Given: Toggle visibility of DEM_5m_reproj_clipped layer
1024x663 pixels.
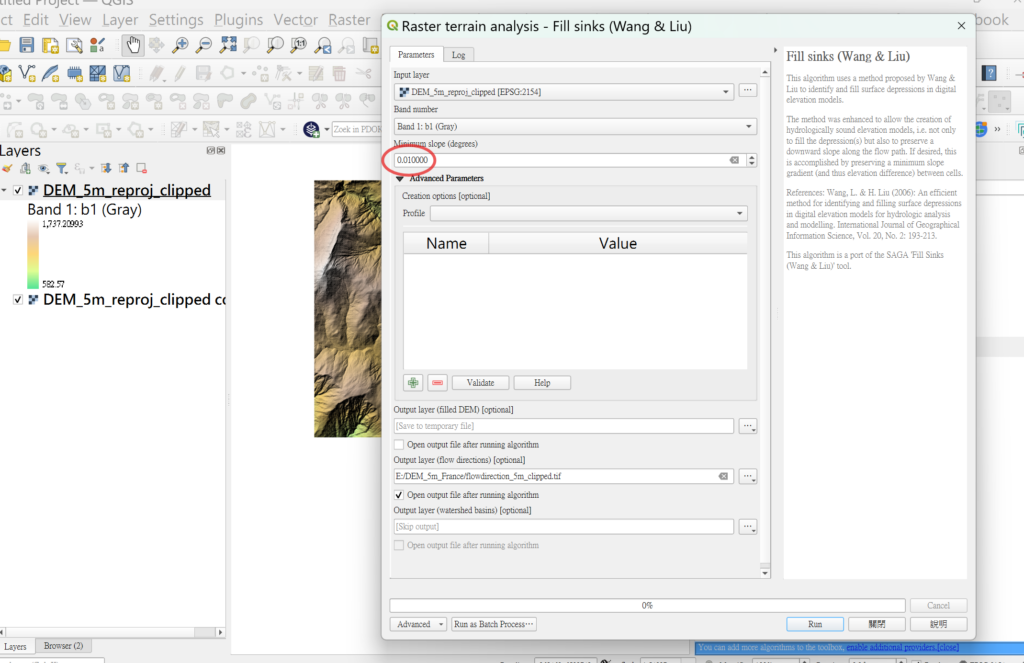Looking at the screenshot, I should (18, 191).
